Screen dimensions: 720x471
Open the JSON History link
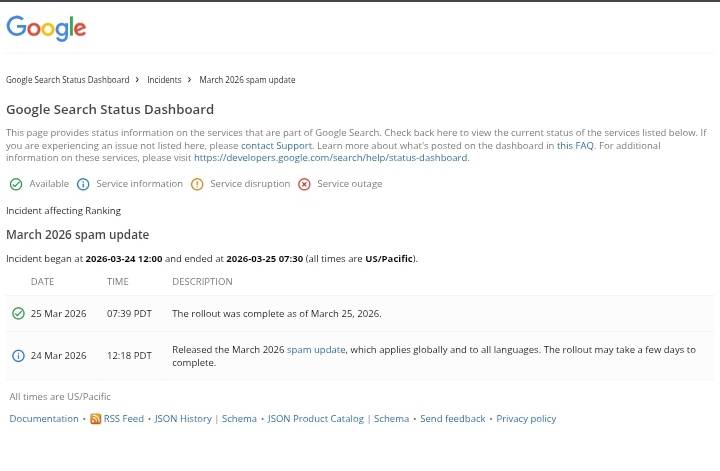coord(183,419)
